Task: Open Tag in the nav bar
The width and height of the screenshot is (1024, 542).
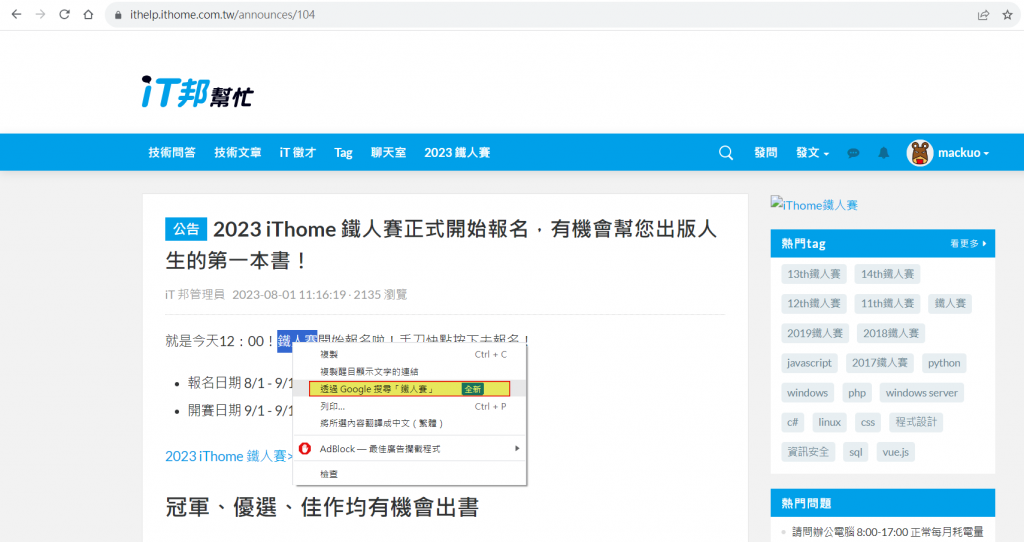Action: click(344, 153)
